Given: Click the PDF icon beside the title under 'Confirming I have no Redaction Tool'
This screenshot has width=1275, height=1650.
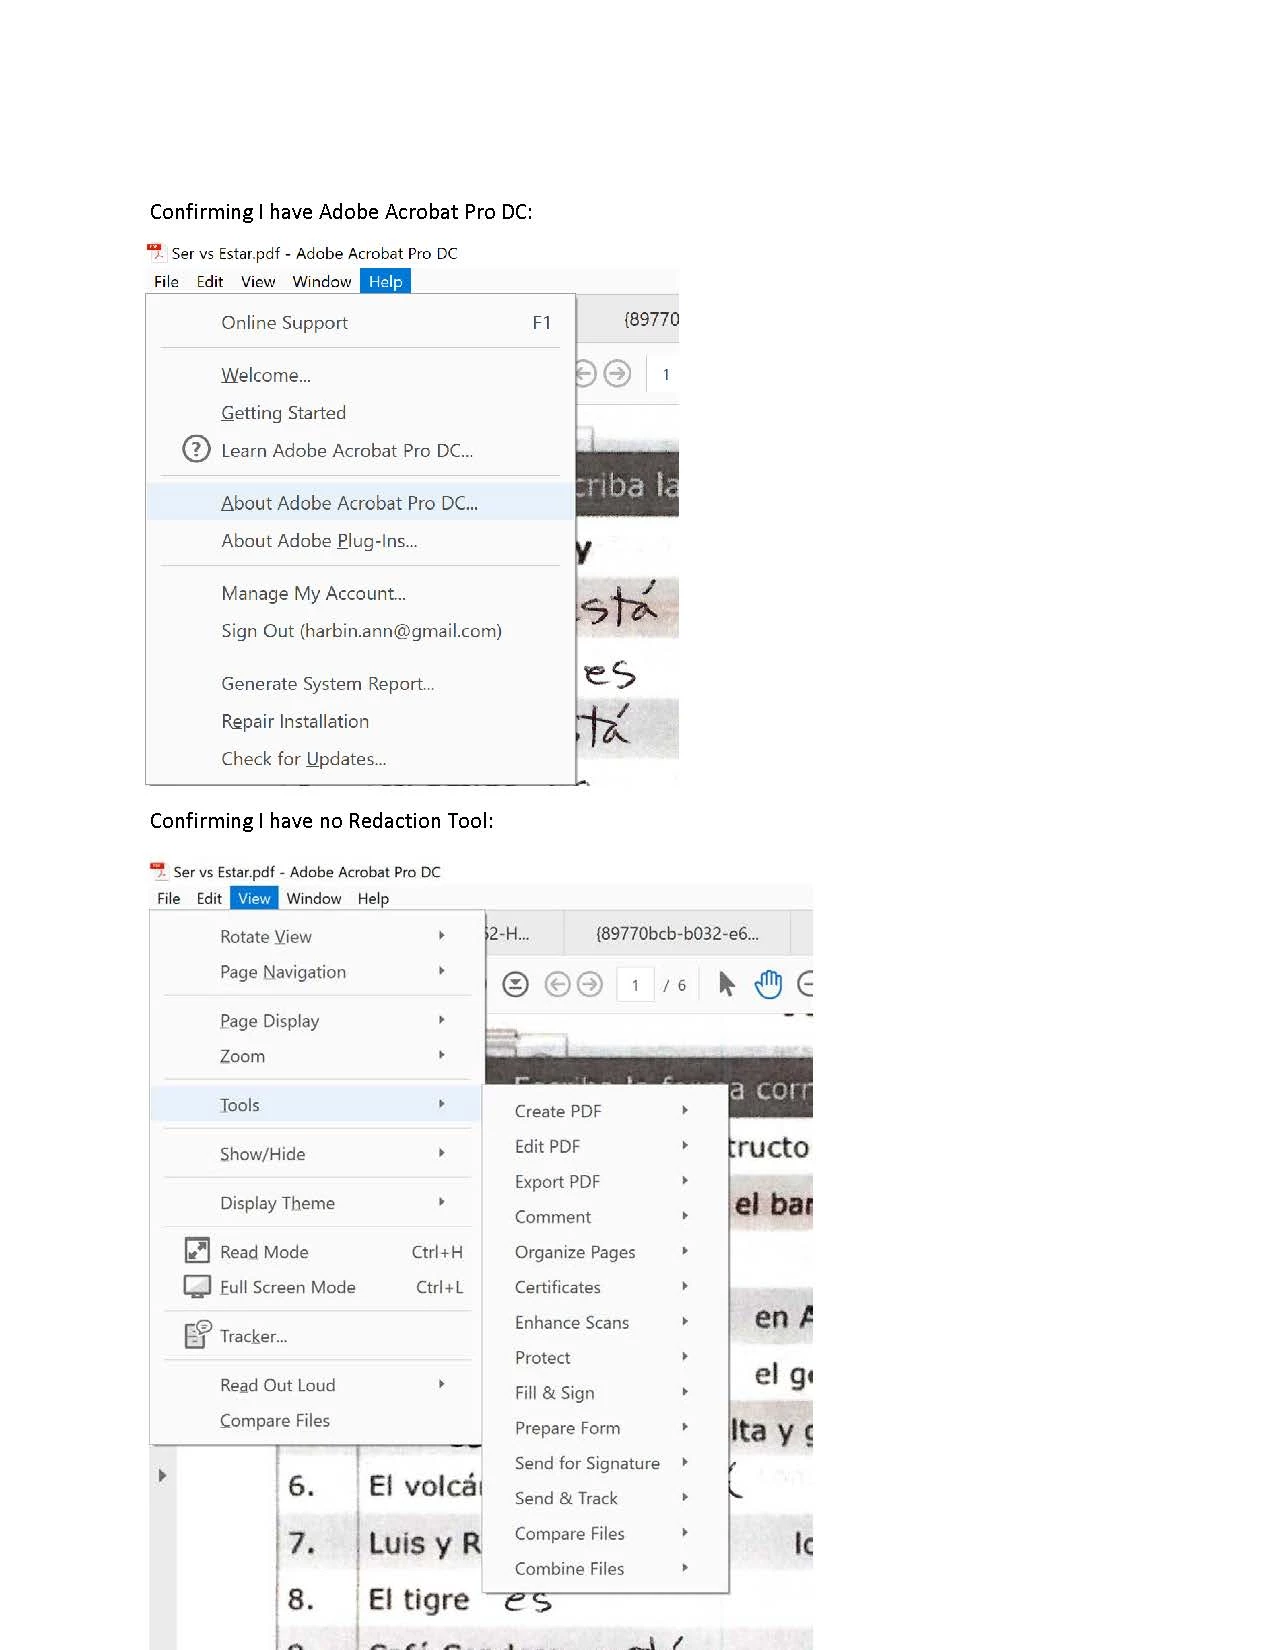Looking at the screenshot, I should click(158, 871).
